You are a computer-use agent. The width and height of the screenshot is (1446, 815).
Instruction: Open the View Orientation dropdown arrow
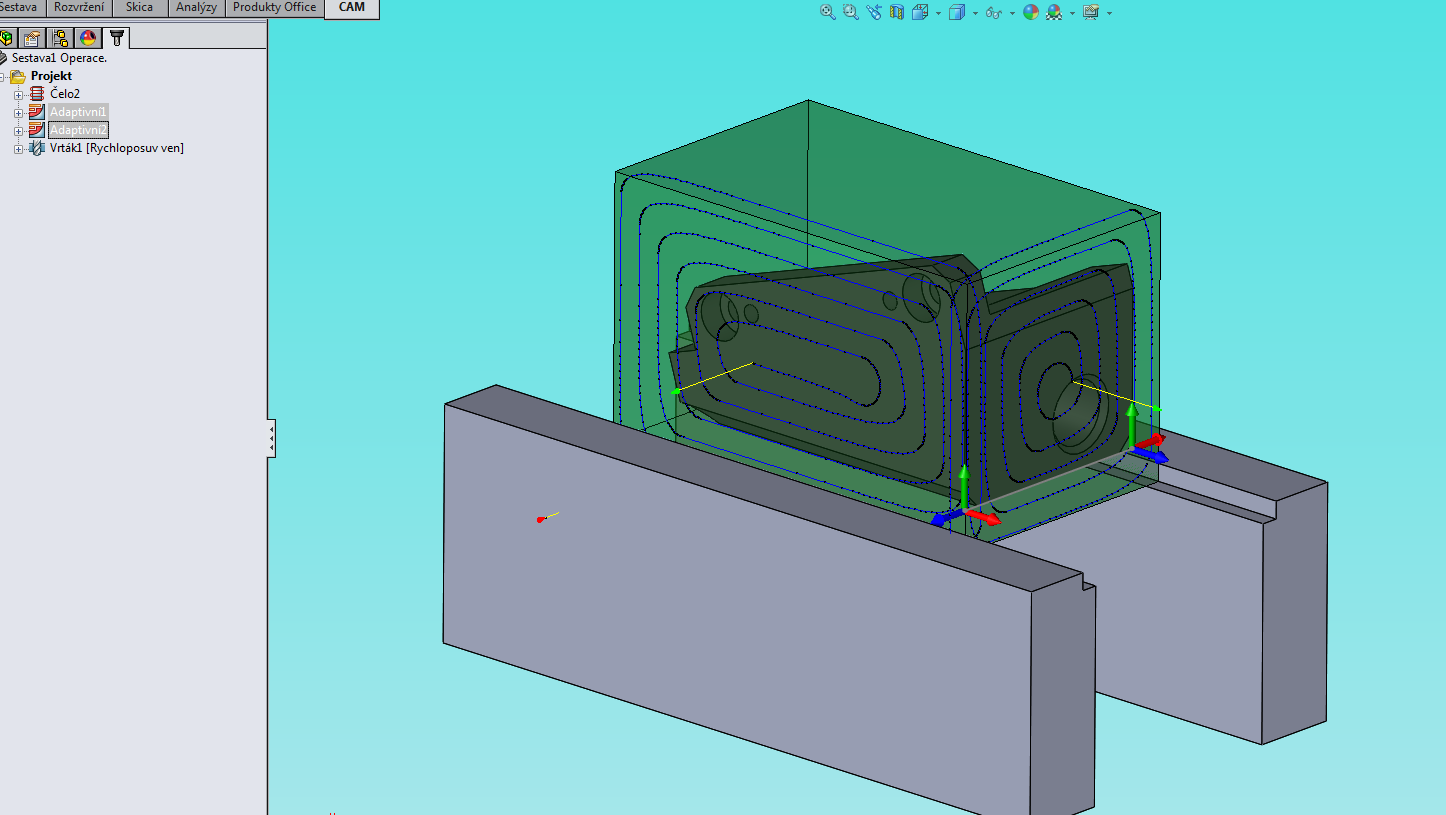coord(939,13)
